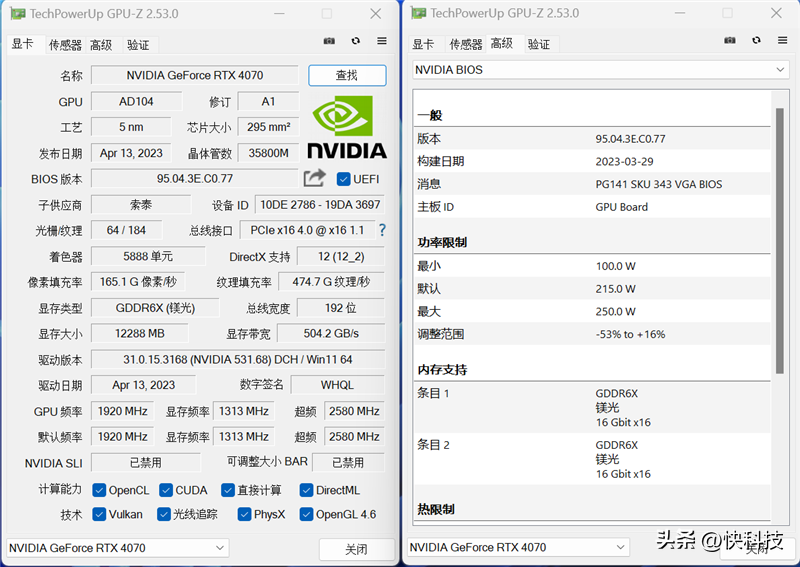800x567 pixels.
Task: Toggle the DirectML checkbox
Action: (x=306, y=490)
